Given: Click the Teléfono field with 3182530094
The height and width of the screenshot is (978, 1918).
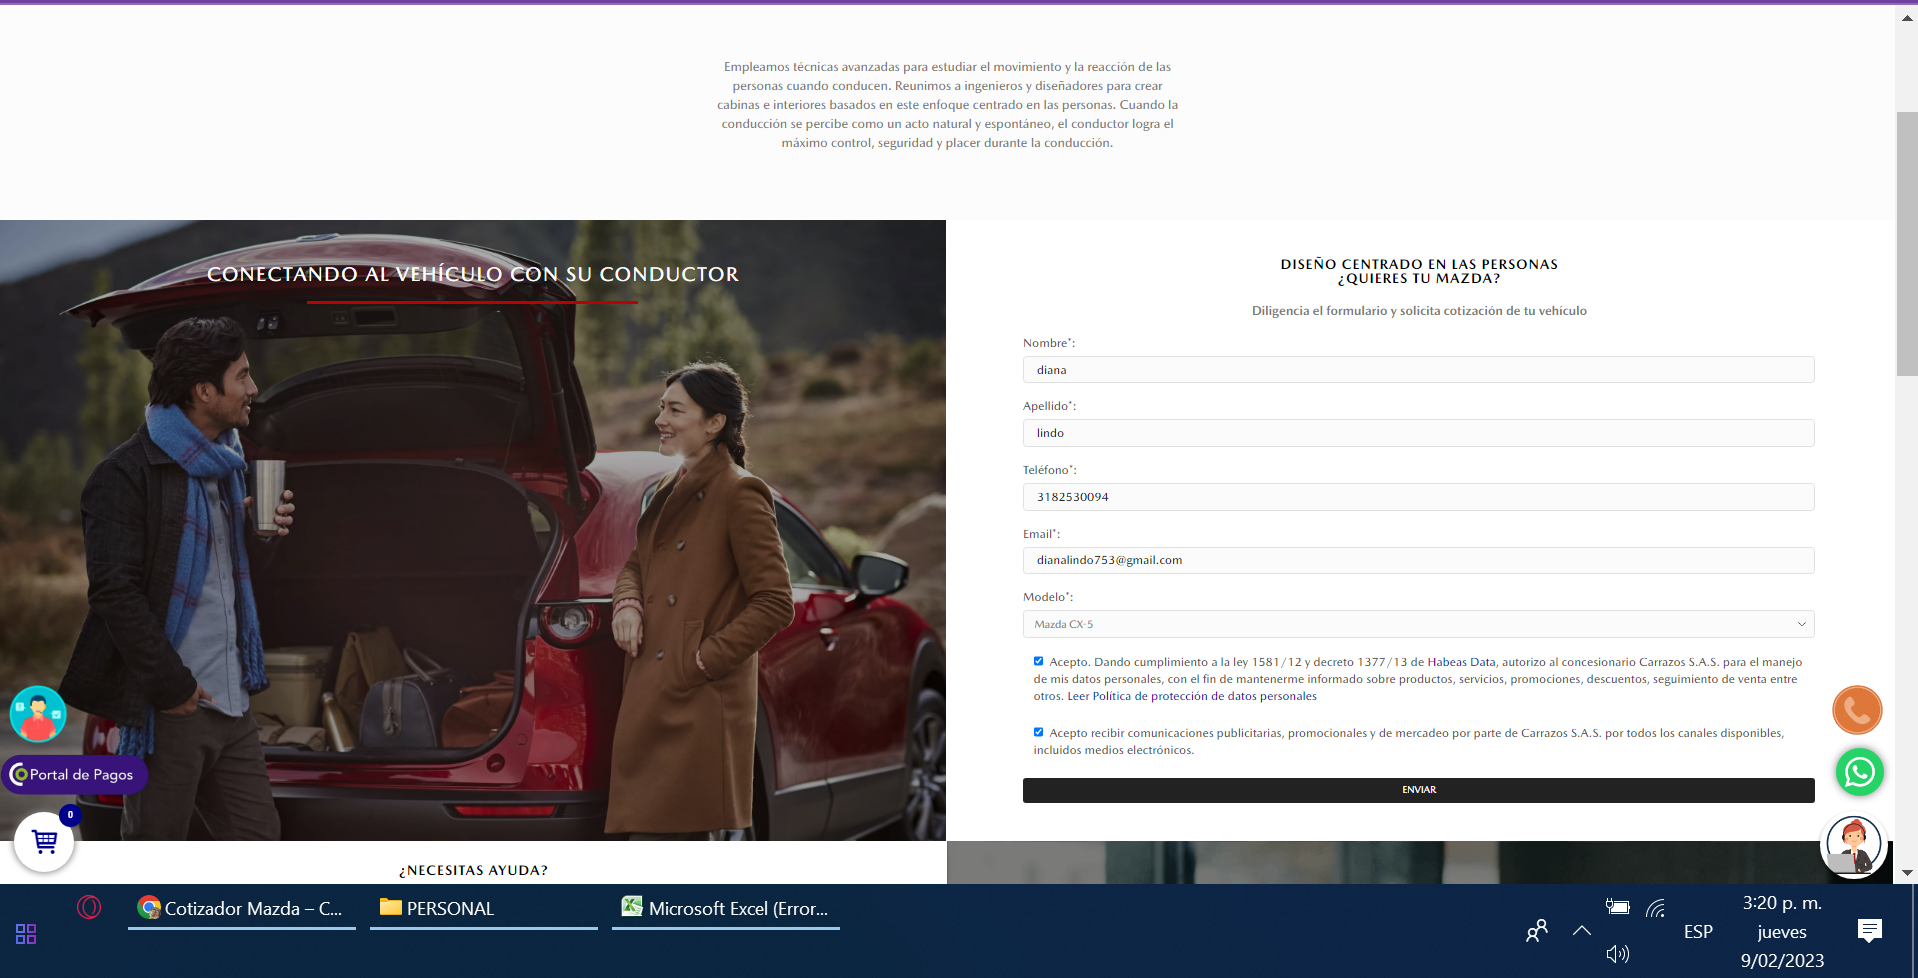Looking at the screenshot, I should coord(1418,497).
